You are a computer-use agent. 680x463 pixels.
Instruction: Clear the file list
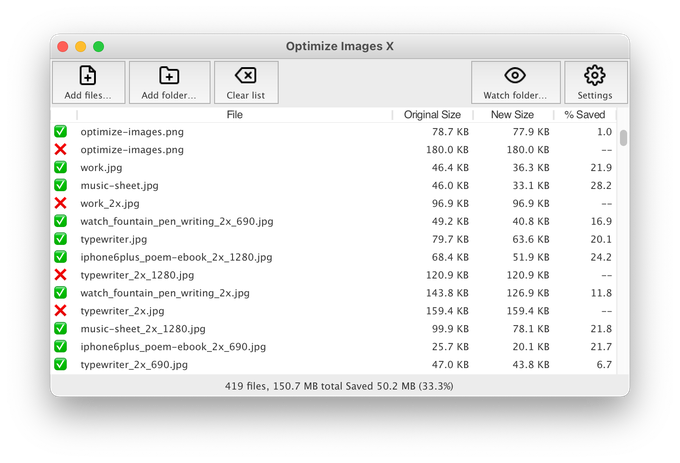pos(245,82)
